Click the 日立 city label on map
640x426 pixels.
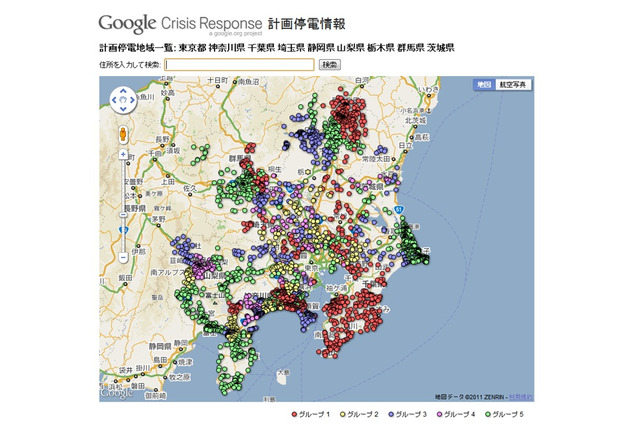tap(405, 146)
